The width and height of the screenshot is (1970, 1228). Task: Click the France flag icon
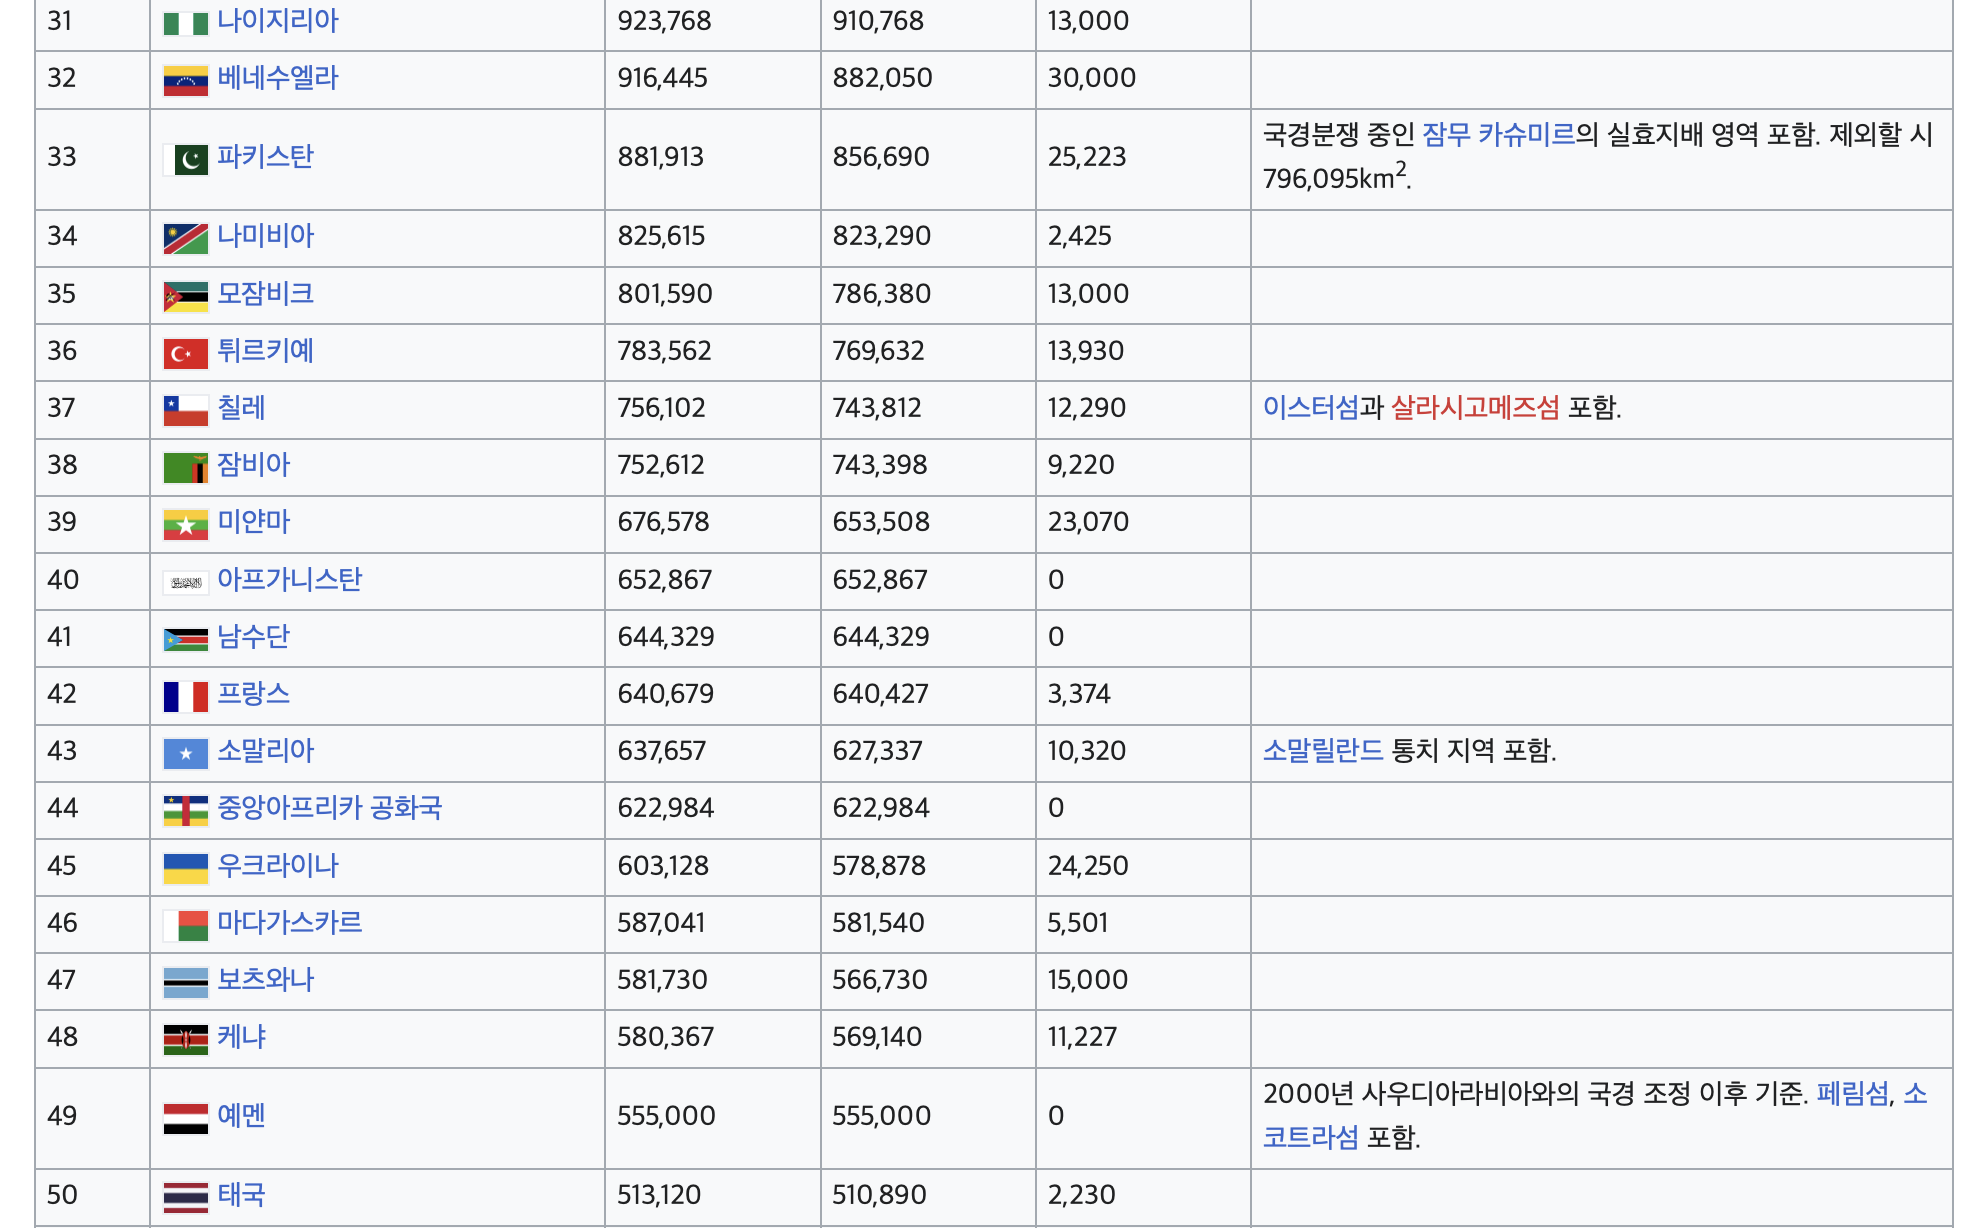(185, 696)
